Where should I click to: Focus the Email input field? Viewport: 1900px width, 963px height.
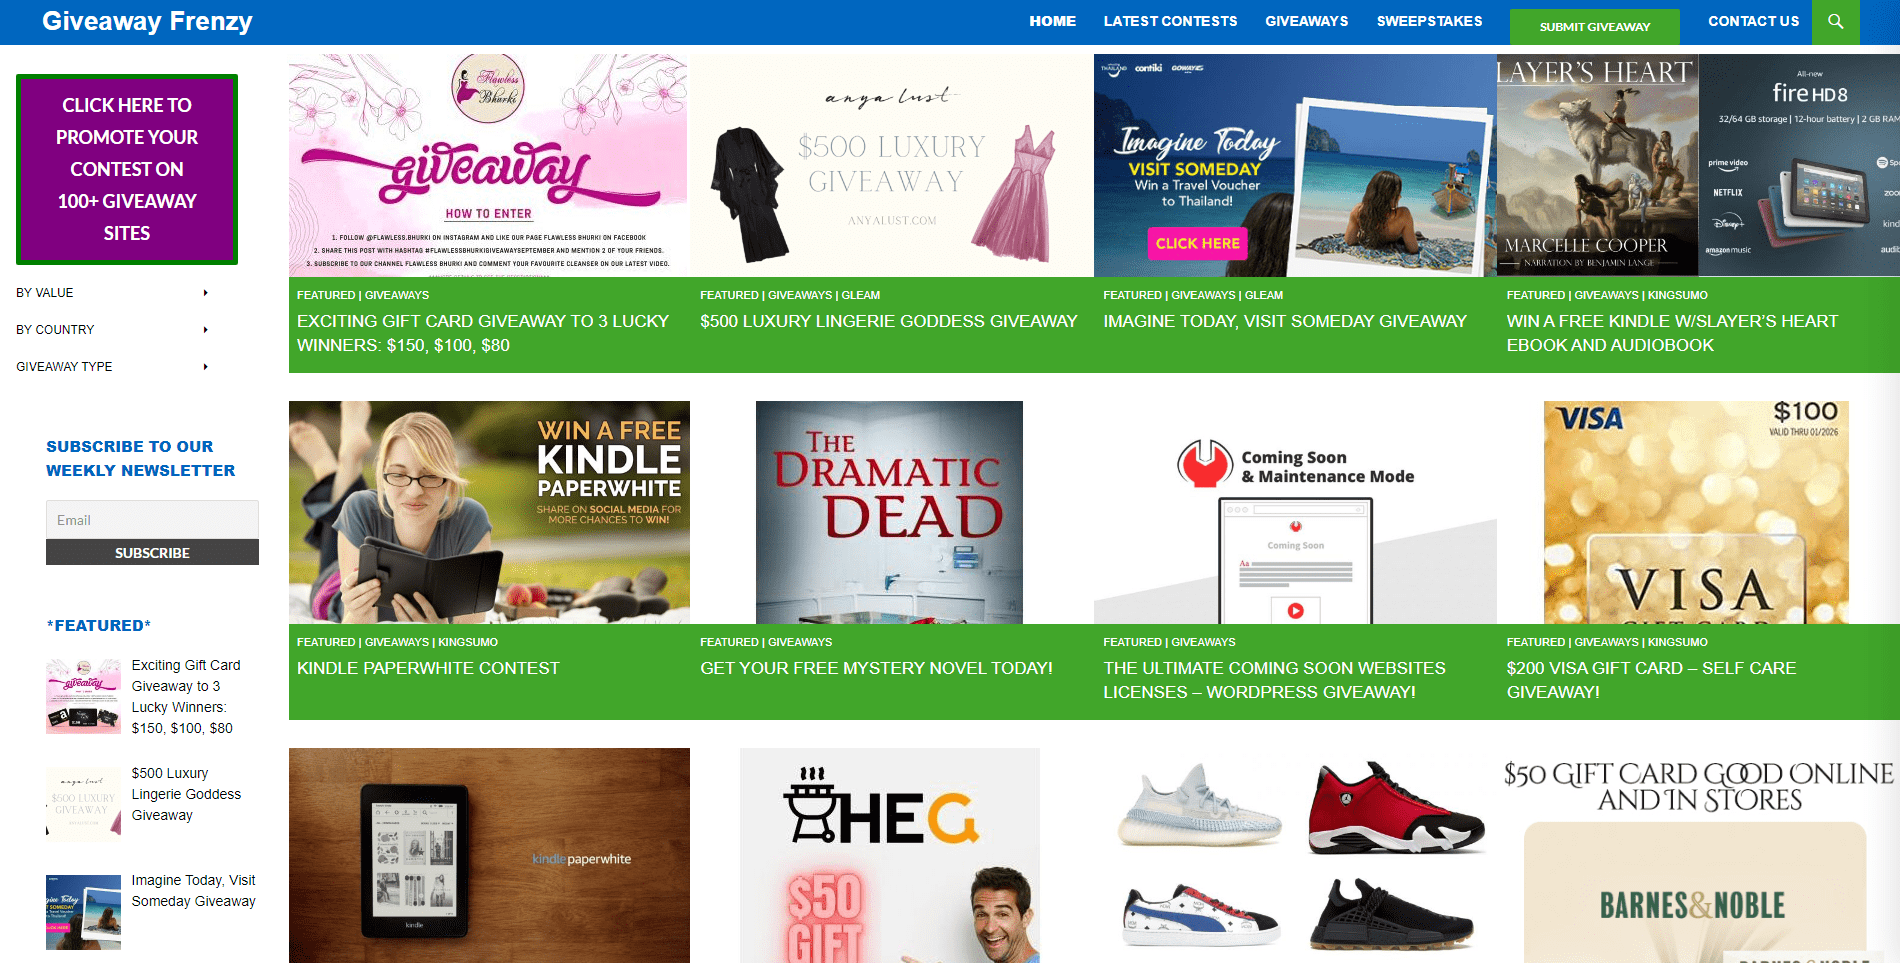(152, 520)
